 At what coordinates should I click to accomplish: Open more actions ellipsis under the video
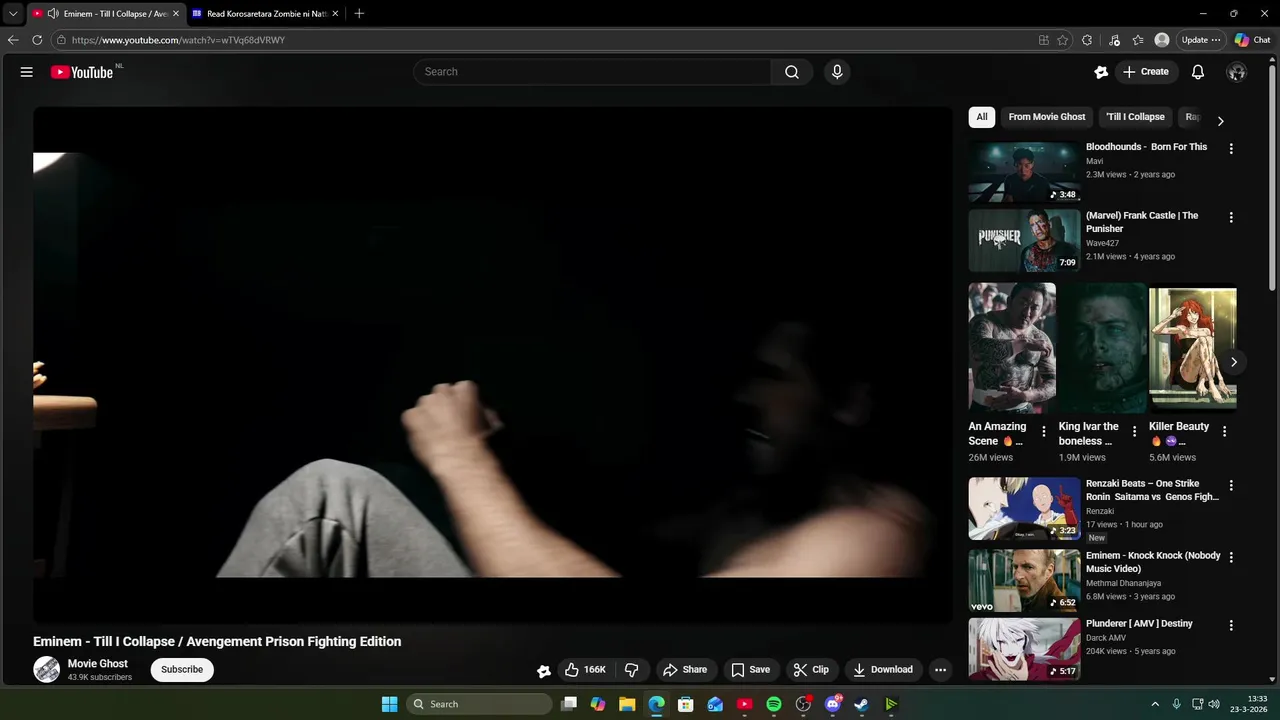point(940,670)
